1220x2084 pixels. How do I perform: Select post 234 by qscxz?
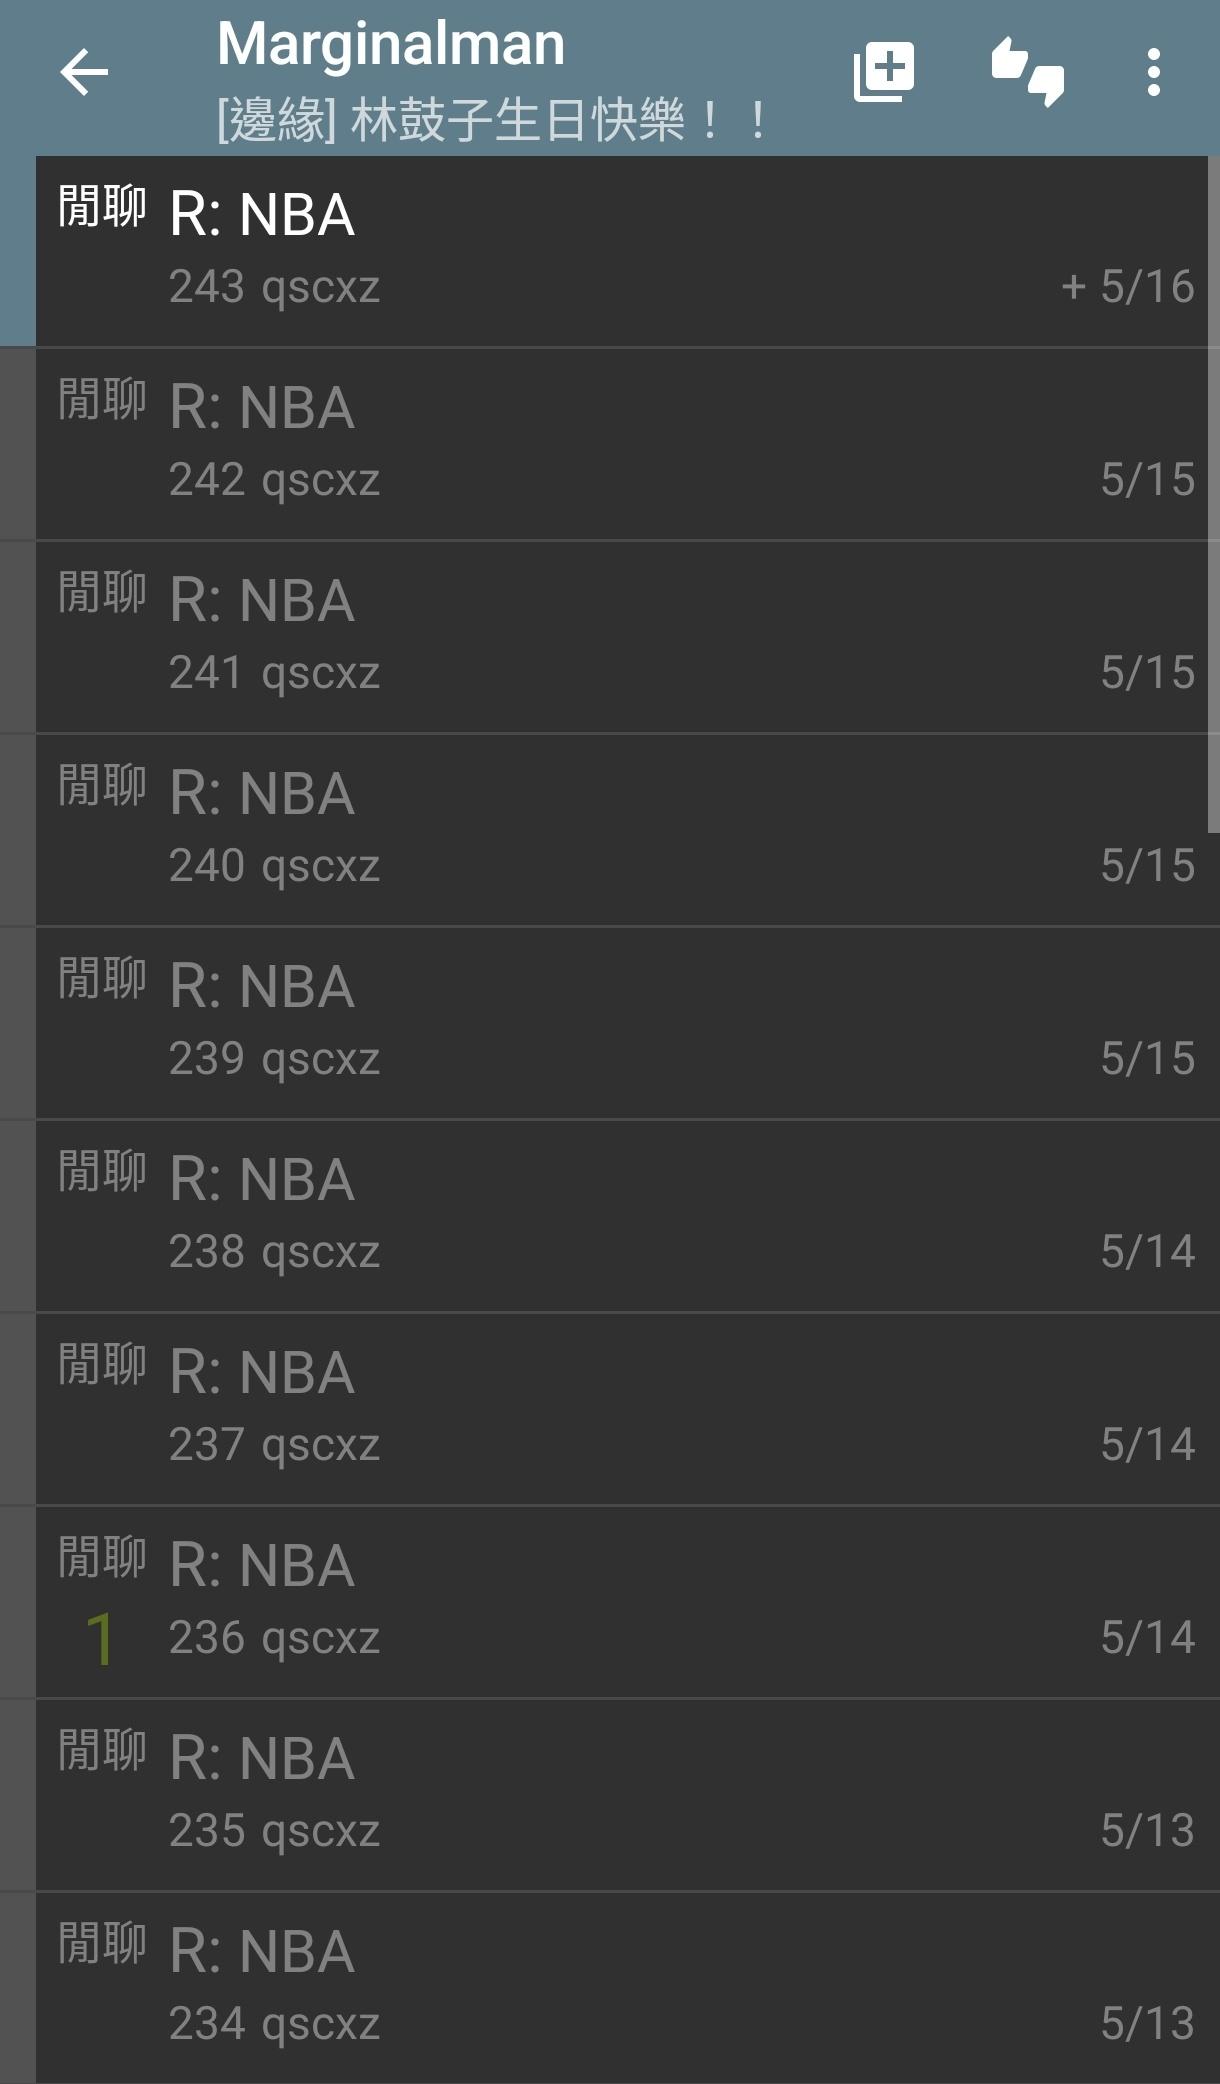(x=620, y=1989)
